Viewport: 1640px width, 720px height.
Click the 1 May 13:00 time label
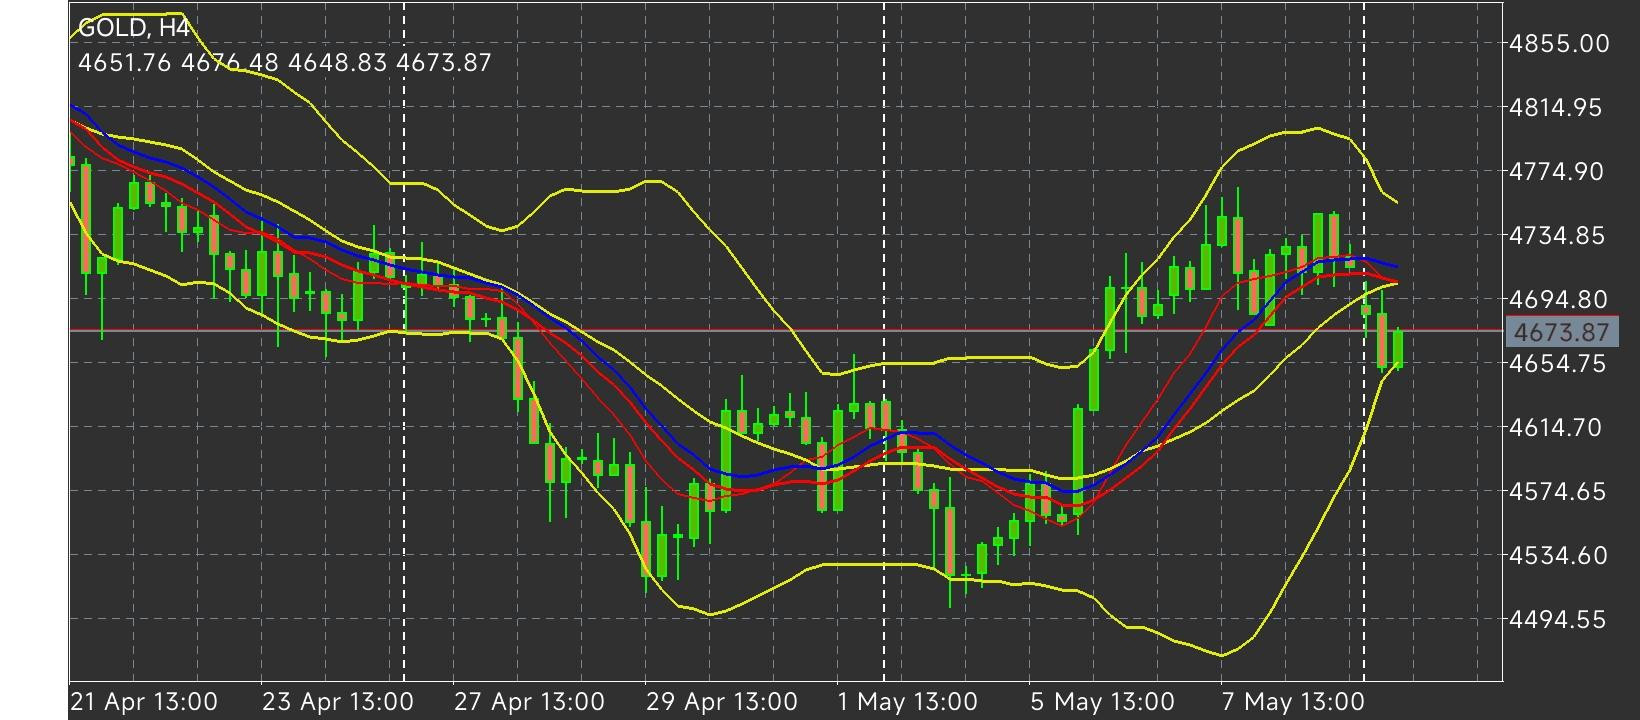[x=908, y=702]
